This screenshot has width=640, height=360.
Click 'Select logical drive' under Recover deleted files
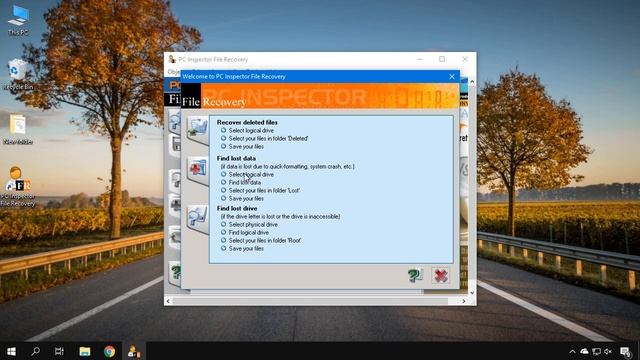(x=251, y=130)
